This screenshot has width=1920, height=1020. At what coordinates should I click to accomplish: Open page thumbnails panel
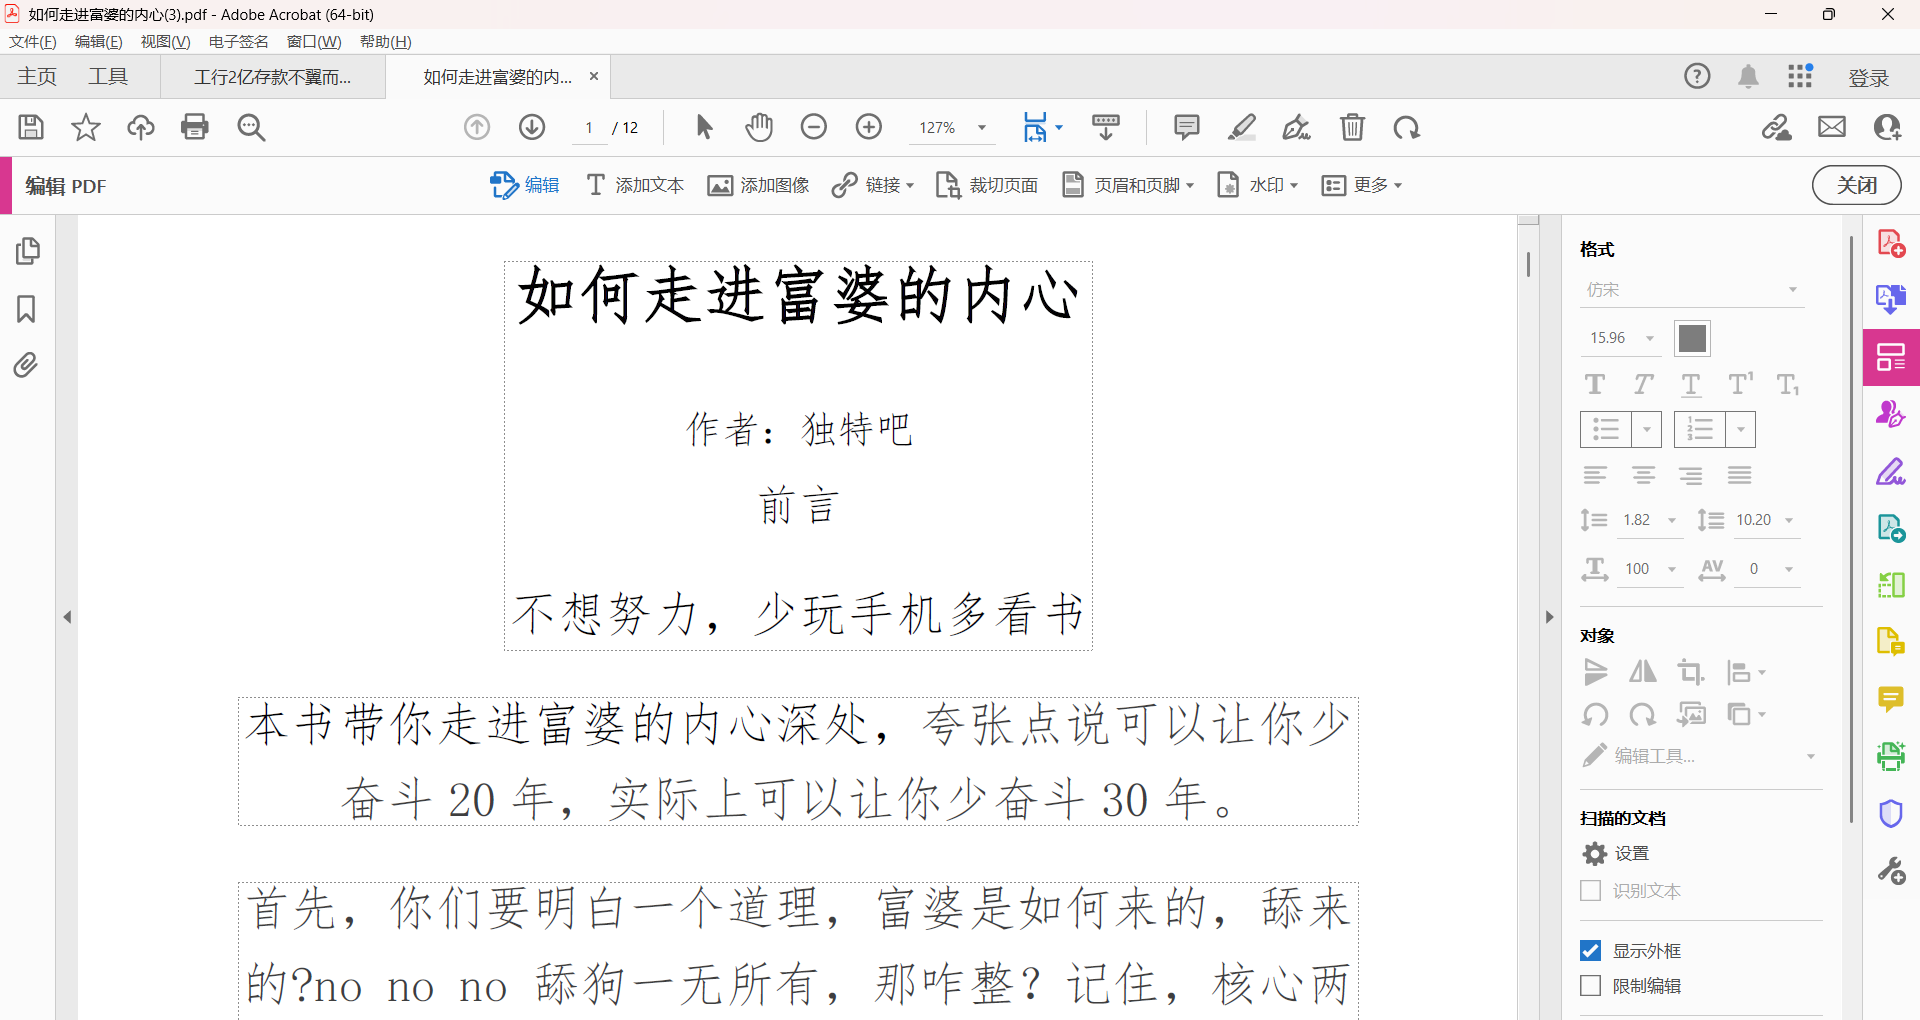point(28,251)
